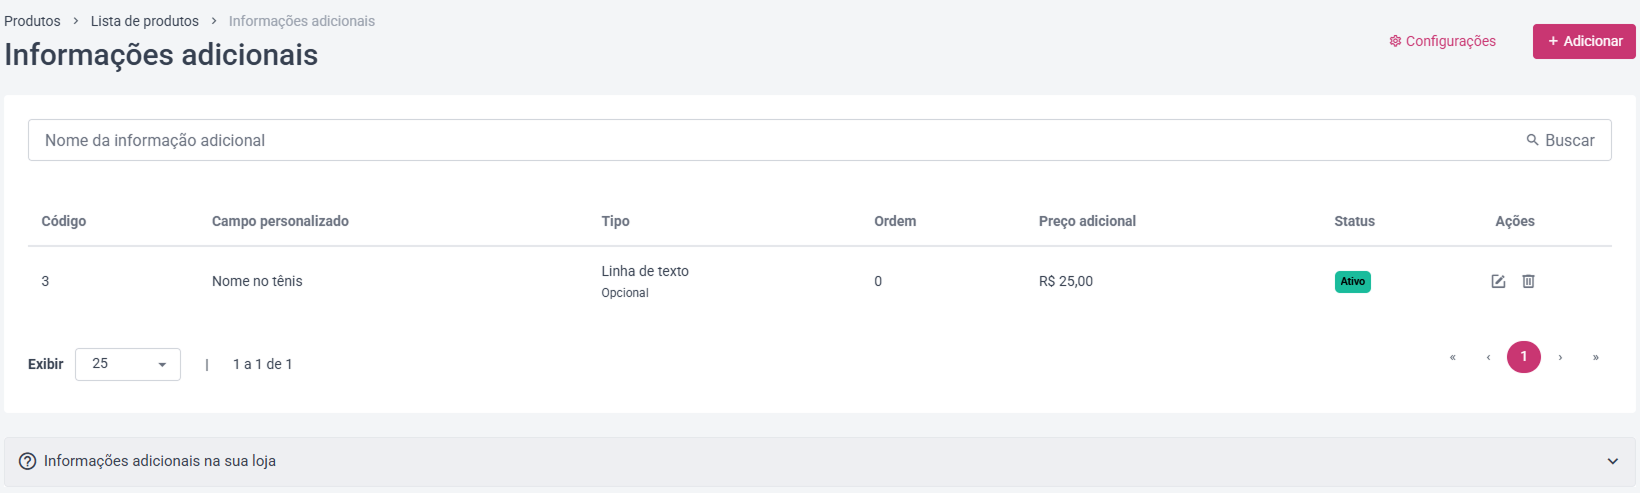Click the help icon beside Informações adicionais na sua loja
Image resolution: width=1640 pixels, height=493 pixels.
pos(28,461)
